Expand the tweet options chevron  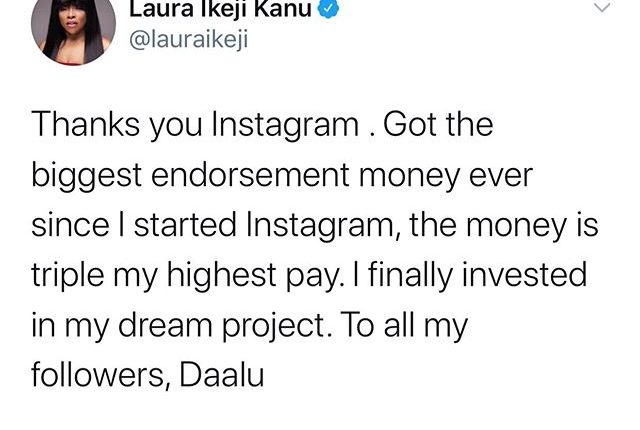[600, 8]
